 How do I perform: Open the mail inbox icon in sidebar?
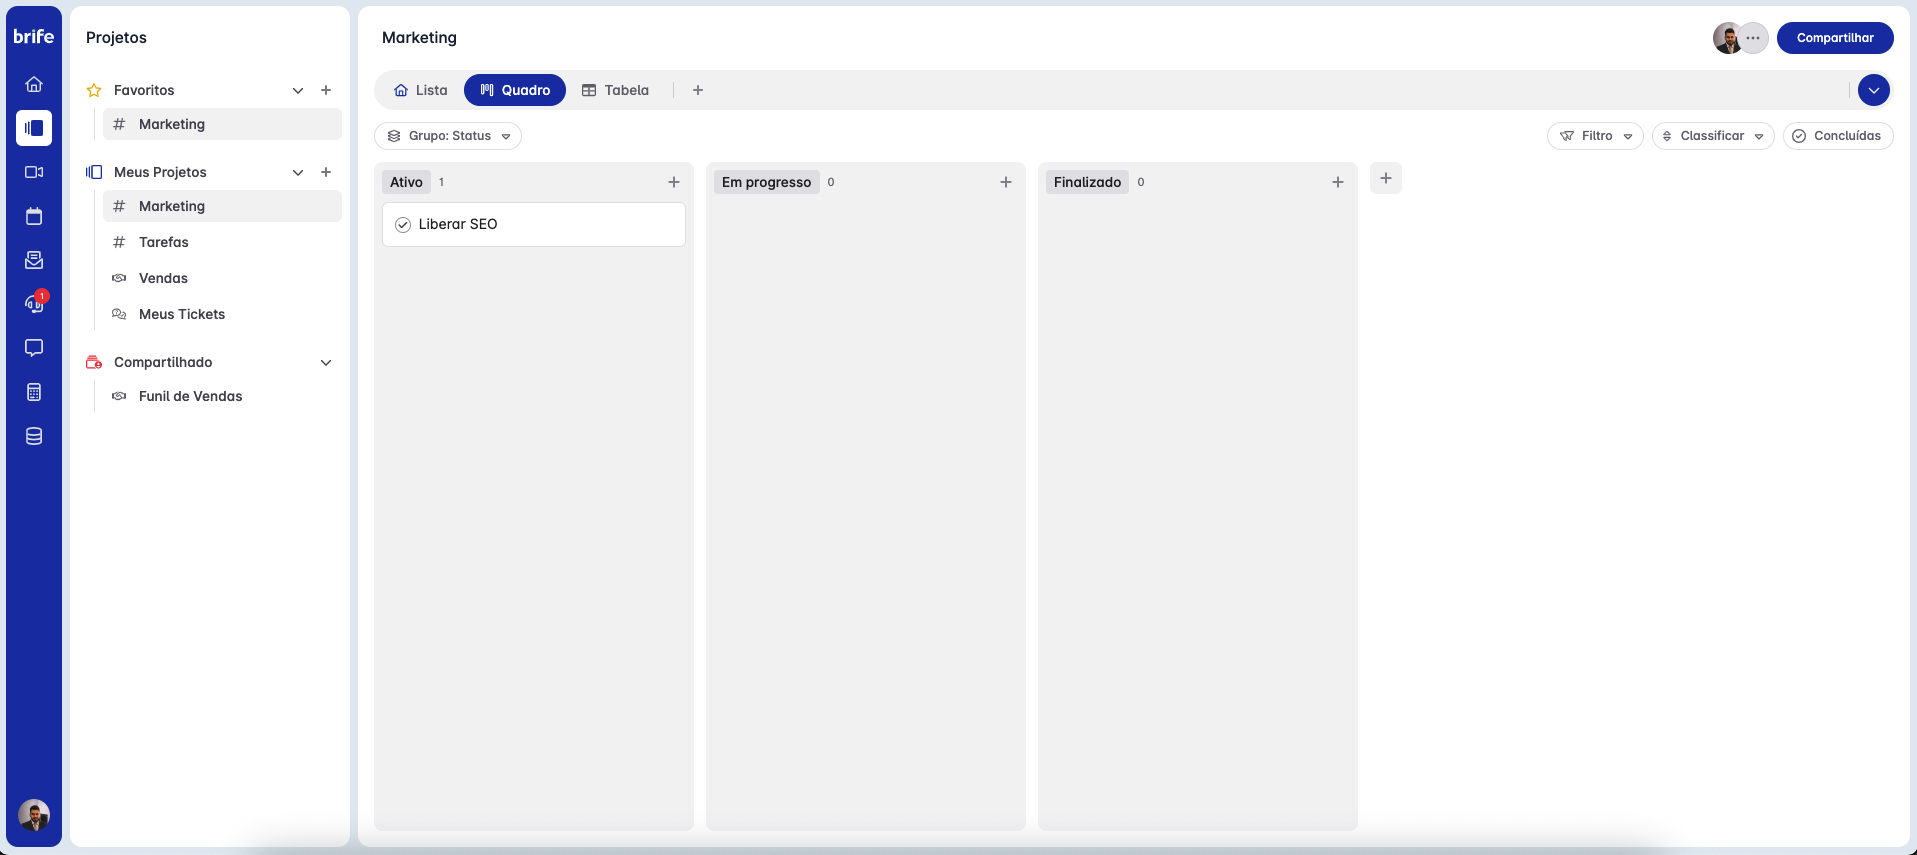click(x=34, y=260)
